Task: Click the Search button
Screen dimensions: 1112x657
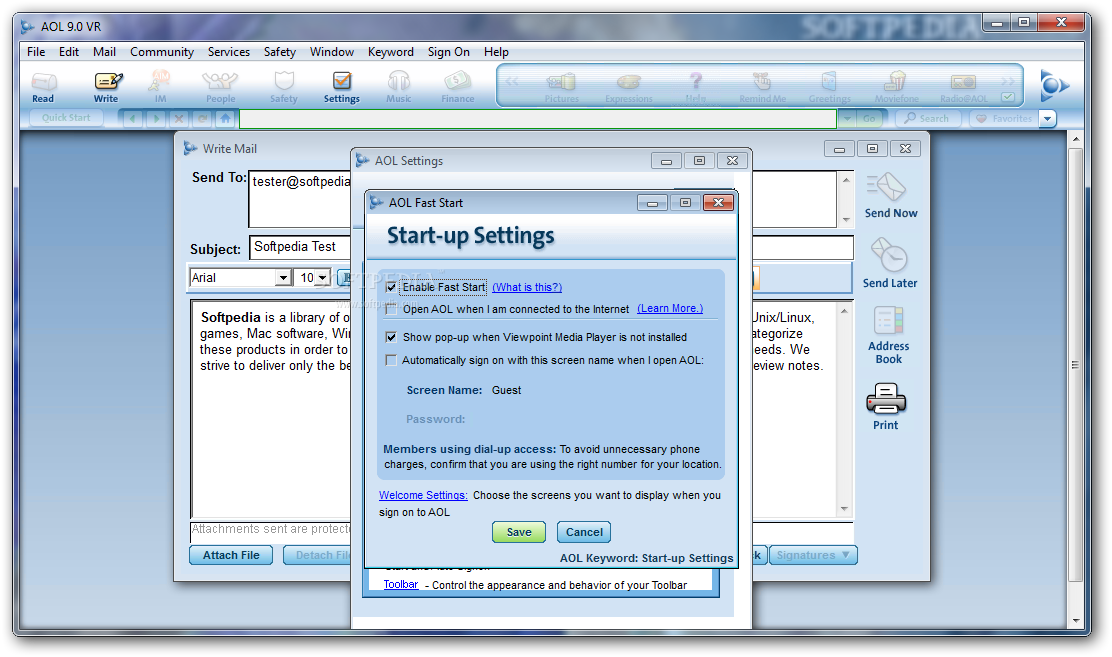Action: click(x=928, y=118)
